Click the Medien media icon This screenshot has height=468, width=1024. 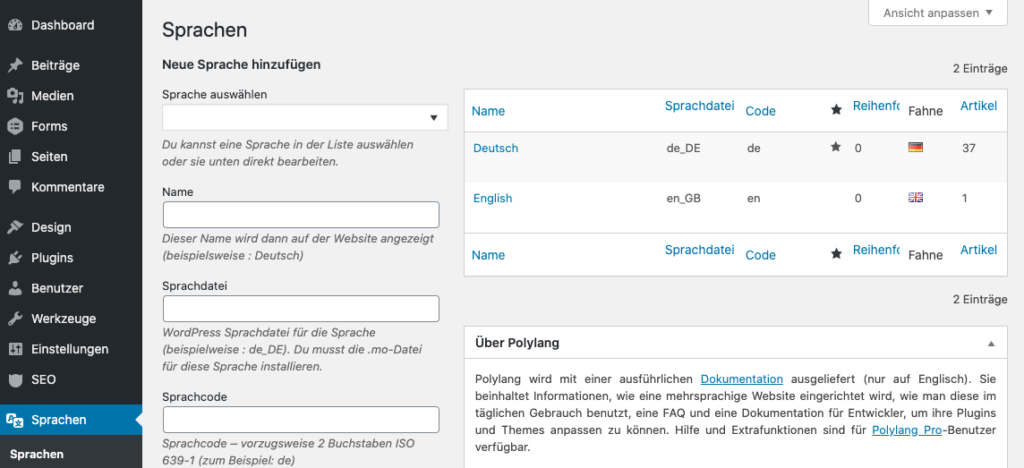point(15,96)
